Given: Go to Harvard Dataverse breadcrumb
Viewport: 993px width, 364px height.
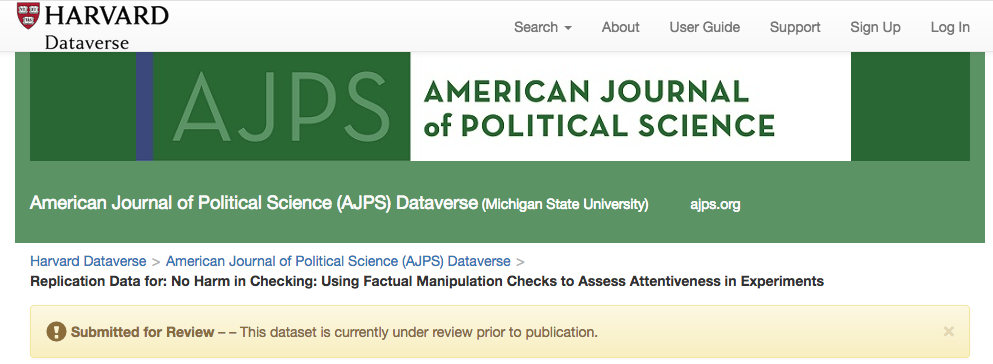Looking at the screenshot, I should 88,261.
